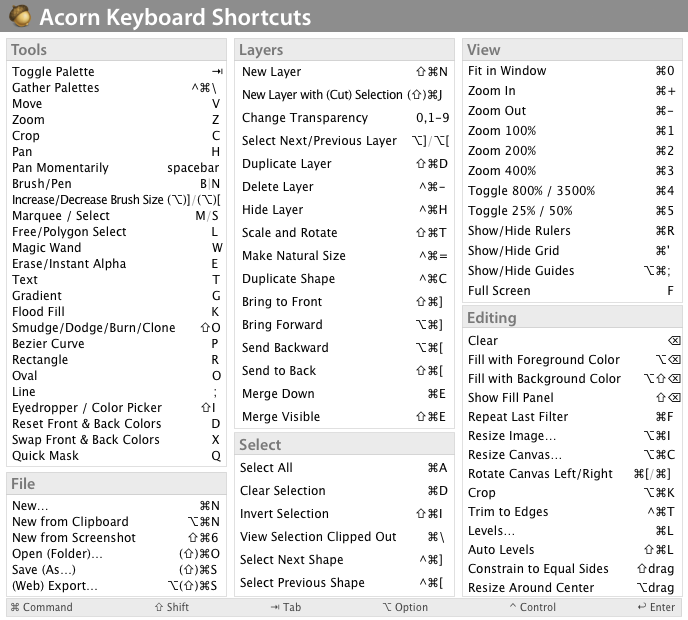
Task: Click the 'Select All' row
Action: point(344,468)
